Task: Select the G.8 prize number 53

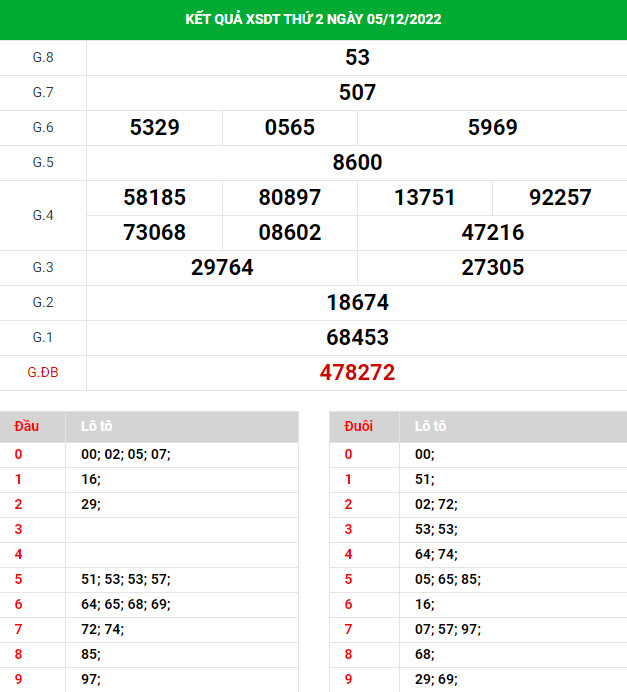Action: [357, 57]
